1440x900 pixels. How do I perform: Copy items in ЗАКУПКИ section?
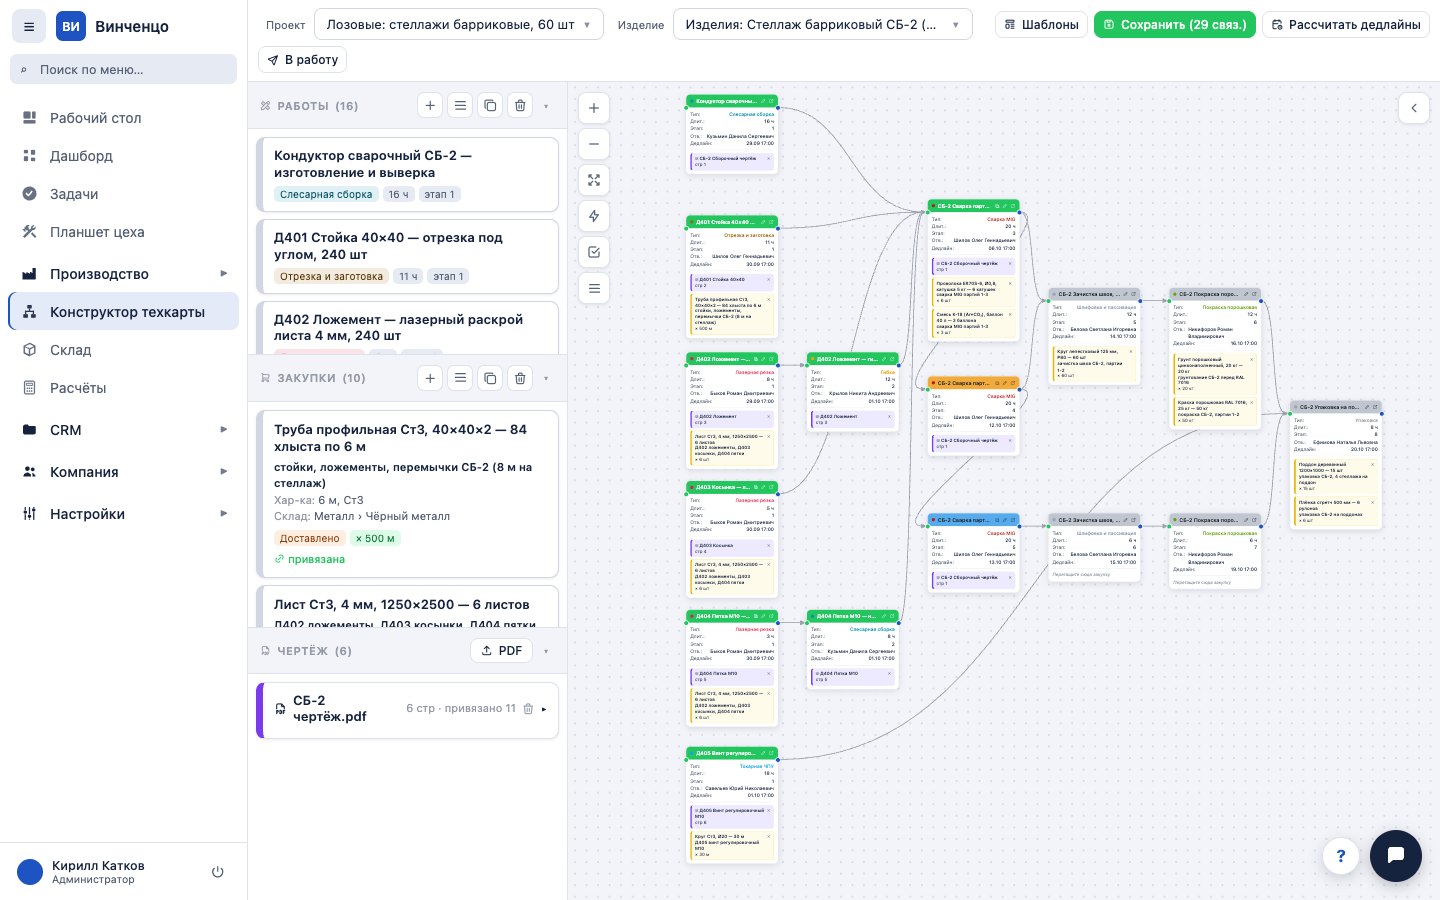[x=490, y=377]
